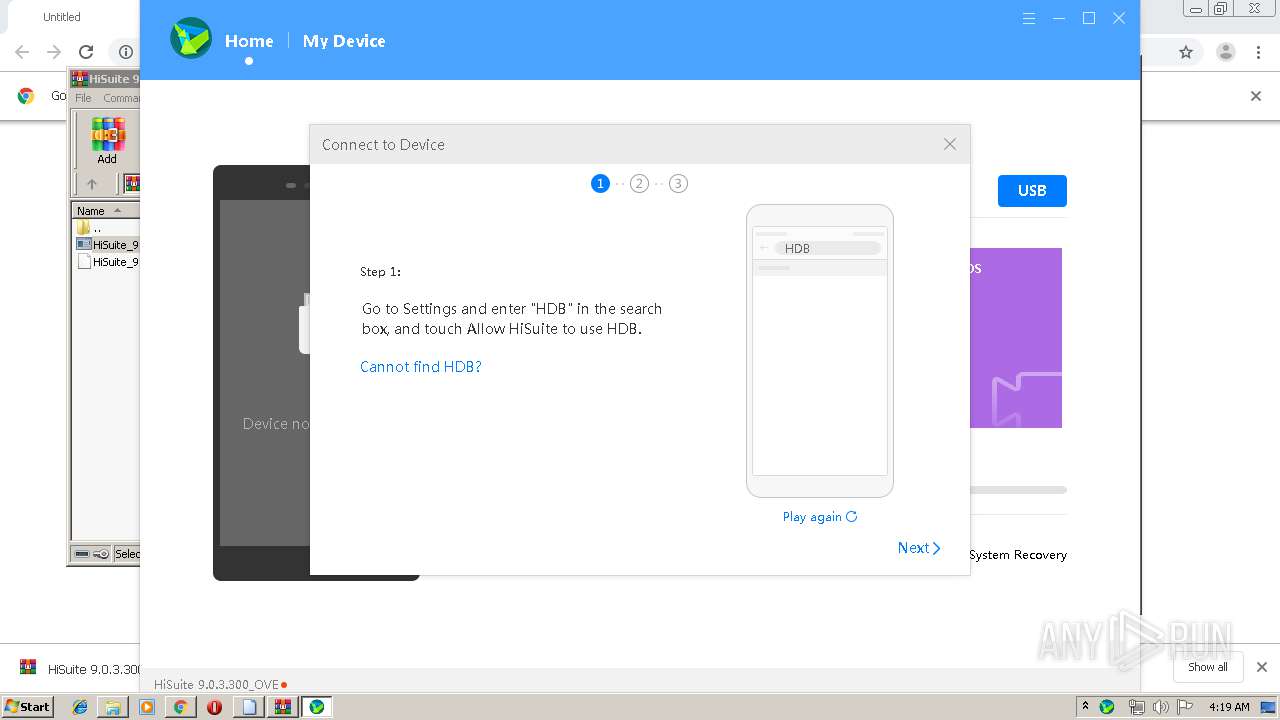Image resolution: width=1280 pixels, height=720 pixels.
Task: Click the 4:19 AM system clock
Action: coord(1229,707)
